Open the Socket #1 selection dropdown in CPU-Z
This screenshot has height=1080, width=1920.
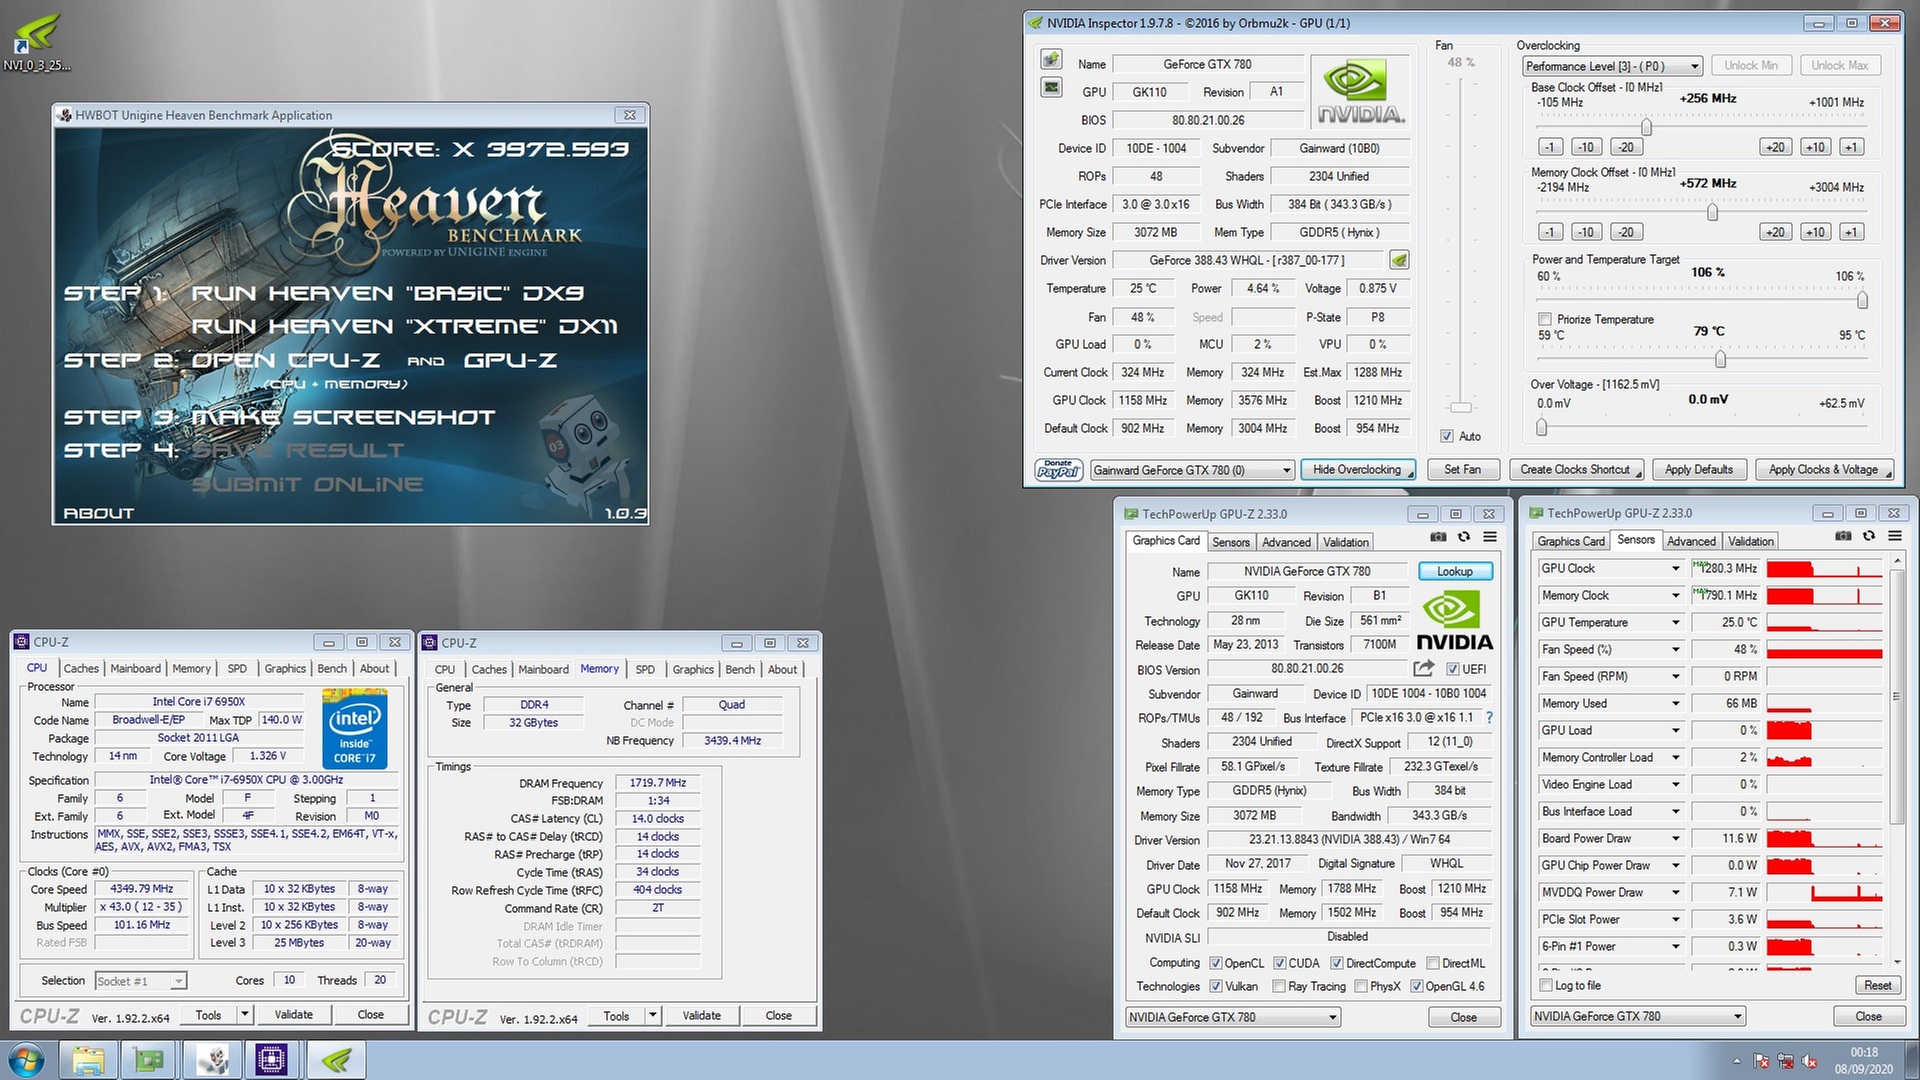[141, 981]
